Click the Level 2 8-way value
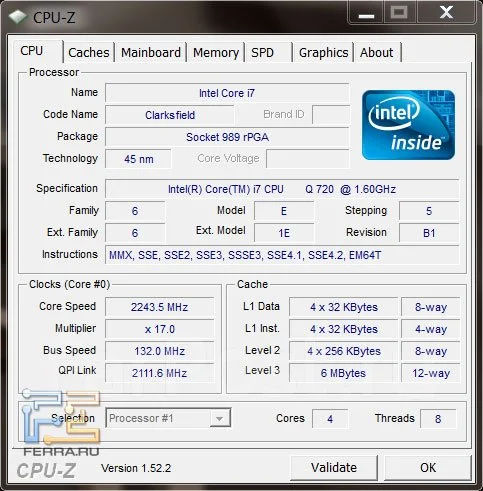 (x=431, y=351)
